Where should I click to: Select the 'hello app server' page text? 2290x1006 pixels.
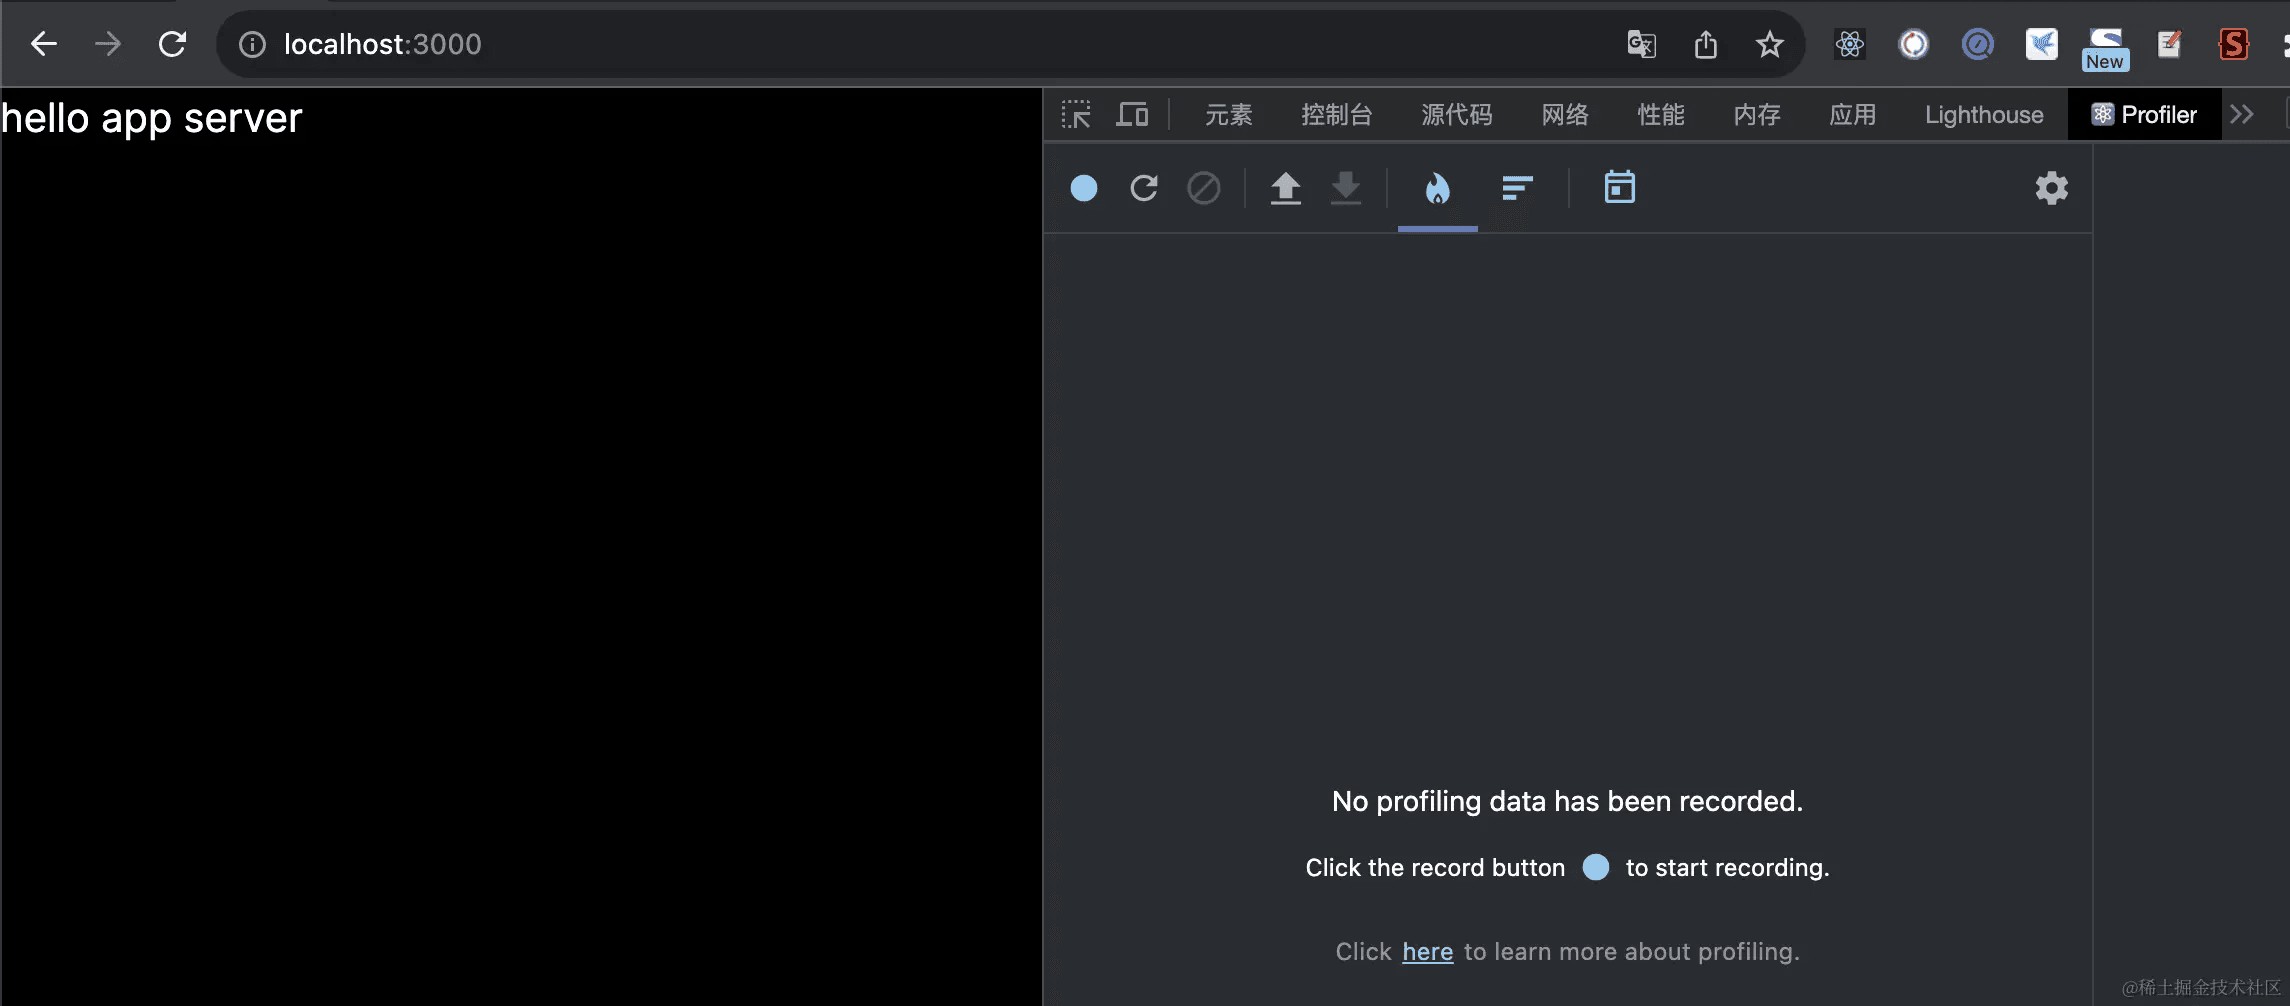[152, 118]
